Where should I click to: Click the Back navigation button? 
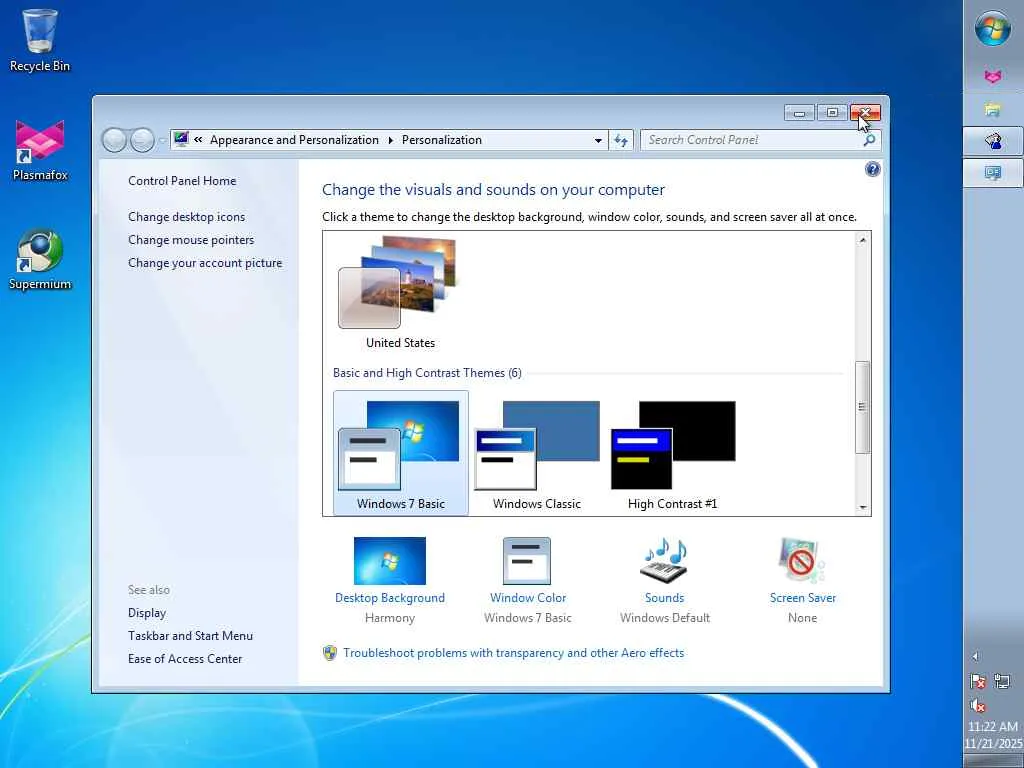(114, 140)
